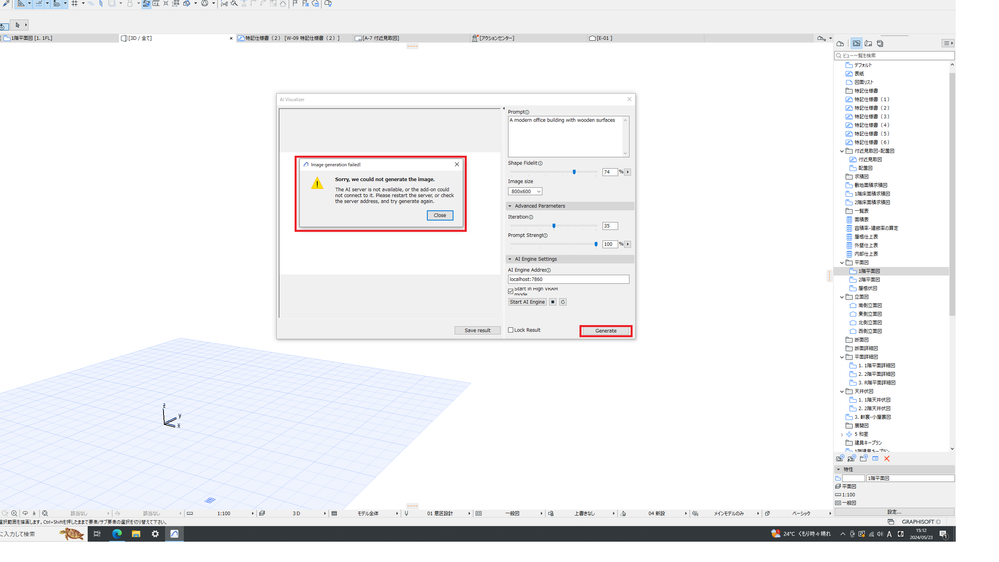Screen dimensions: 999x562
Task: Switch to the アクションセンター tab
Action: [x=496, y=38]
